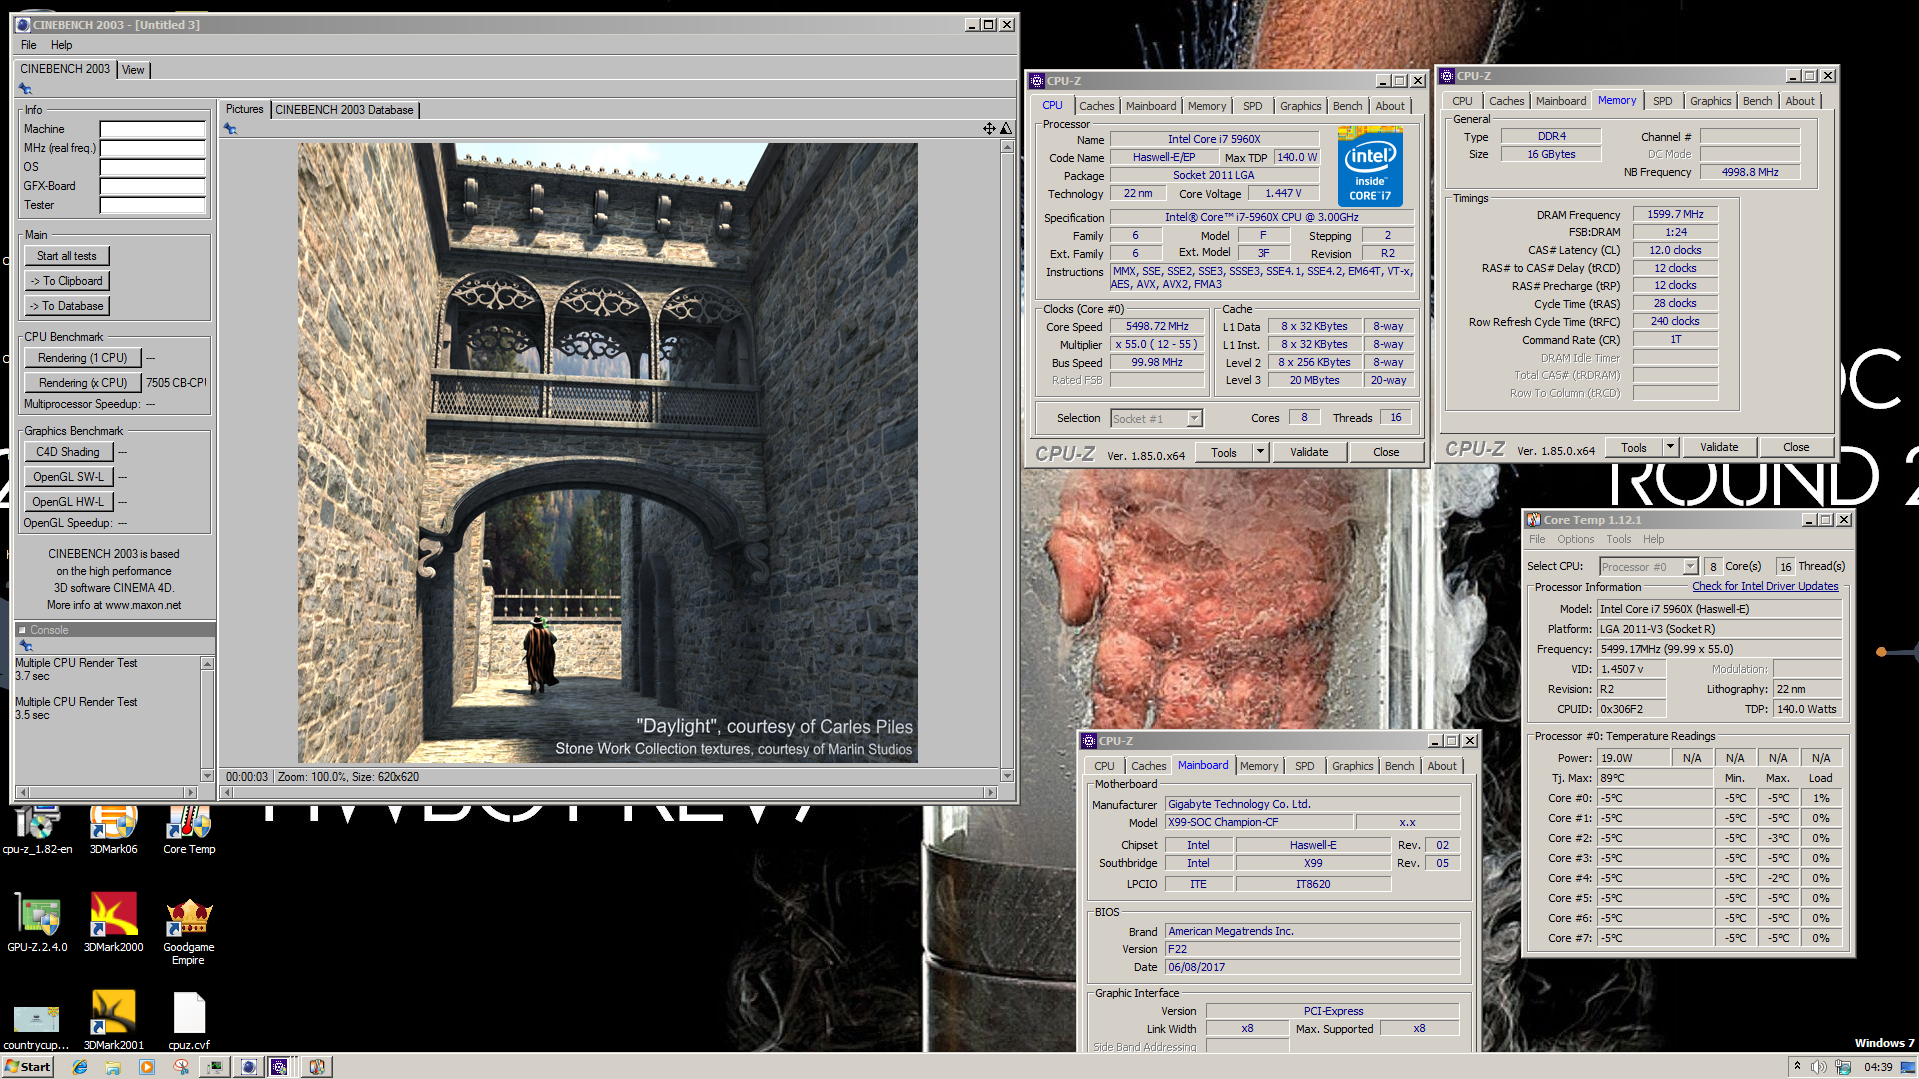
Task: Open Windows Explorer folder icon in taskbar
Action: (x=113, y=1067)
